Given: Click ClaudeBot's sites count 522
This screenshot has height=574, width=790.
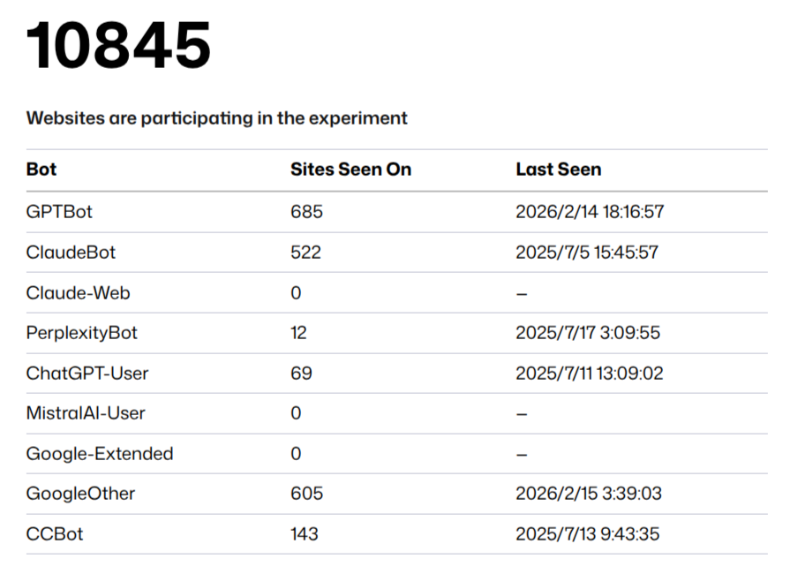Looking at the screenshot, I should (305, 252).
